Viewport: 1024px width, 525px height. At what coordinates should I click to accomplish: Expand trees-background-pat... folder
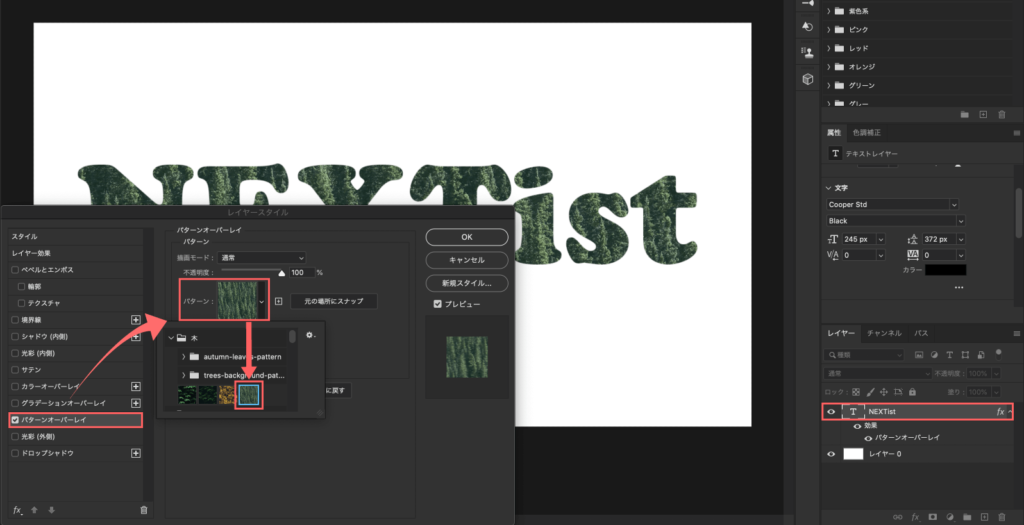[184, 375]
